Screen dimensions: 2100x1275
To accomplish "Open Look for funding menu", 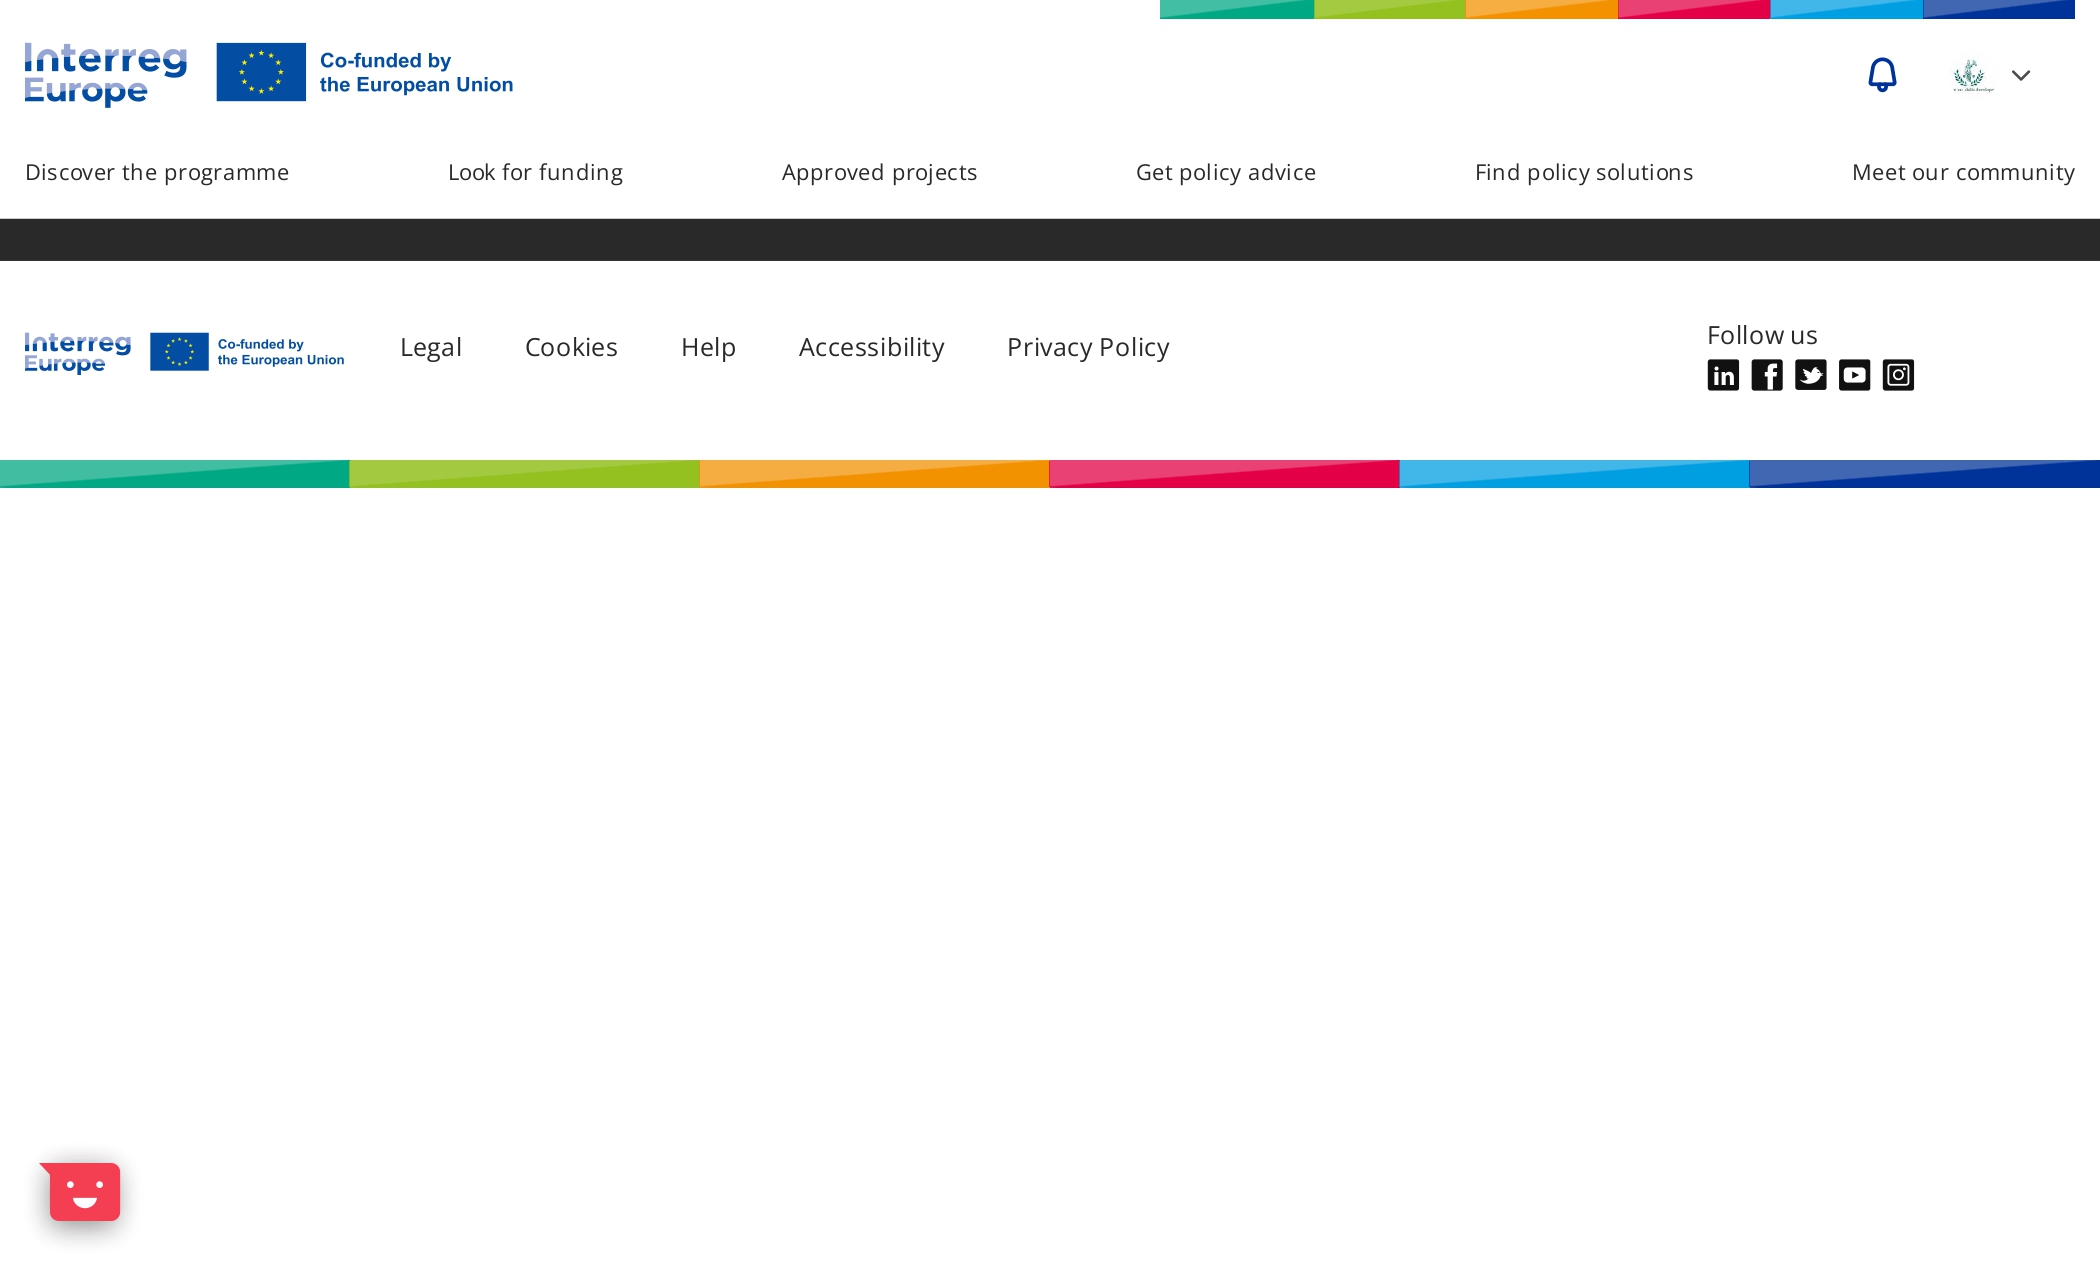I will tap(535, 172).
